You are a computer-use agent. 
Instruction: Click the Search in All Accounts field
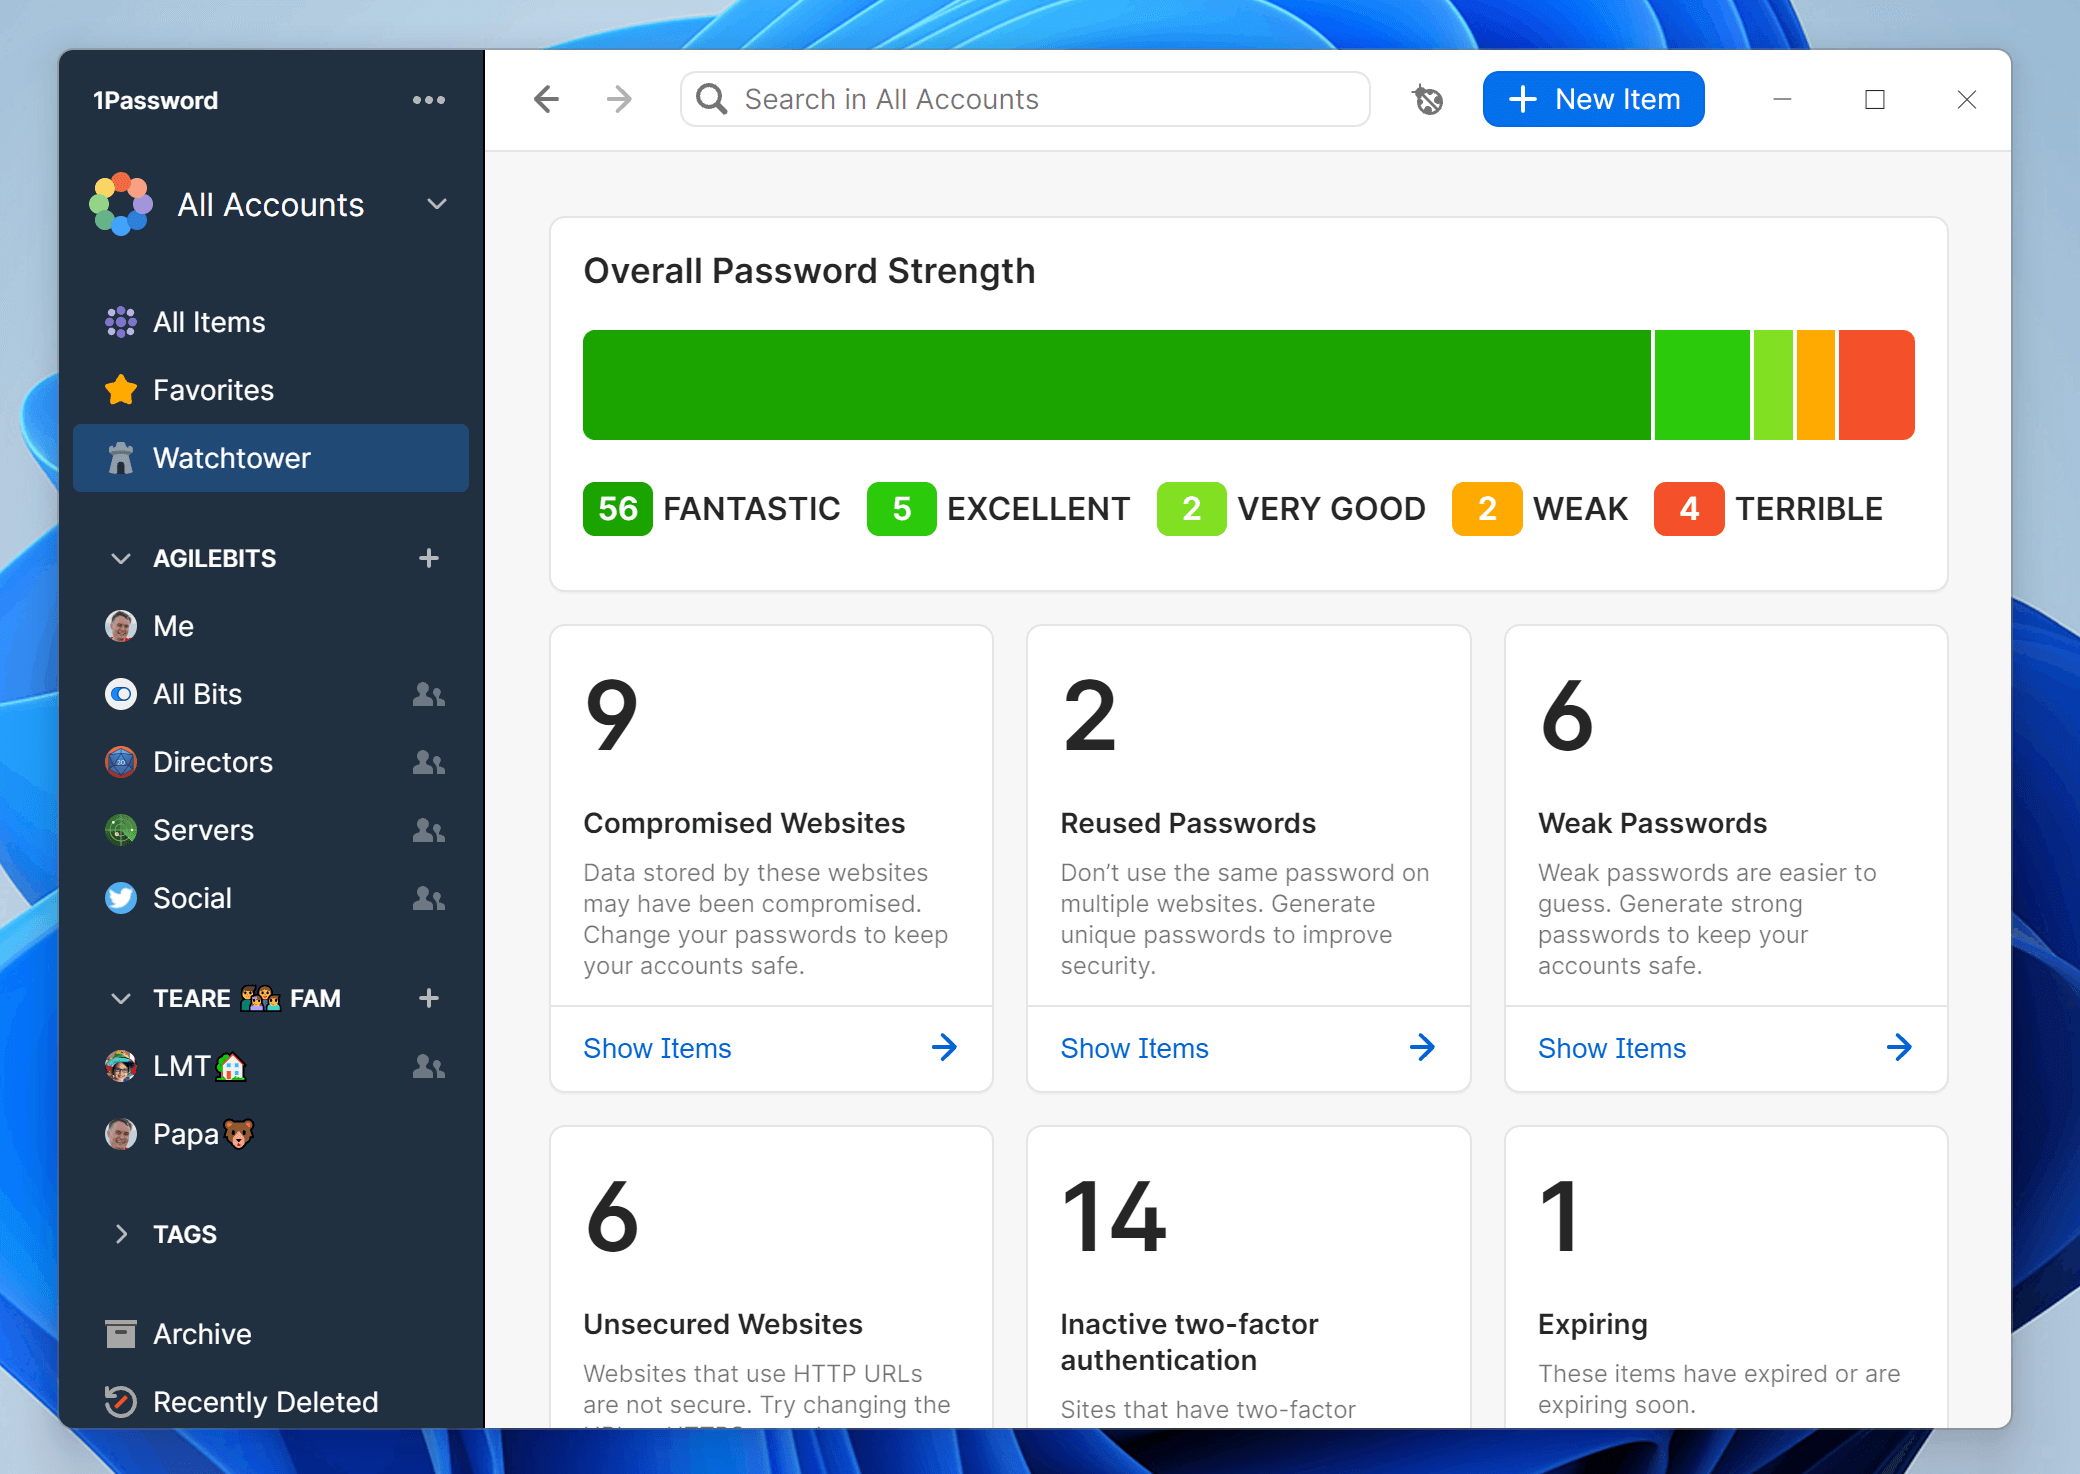tap(1021, 99)
